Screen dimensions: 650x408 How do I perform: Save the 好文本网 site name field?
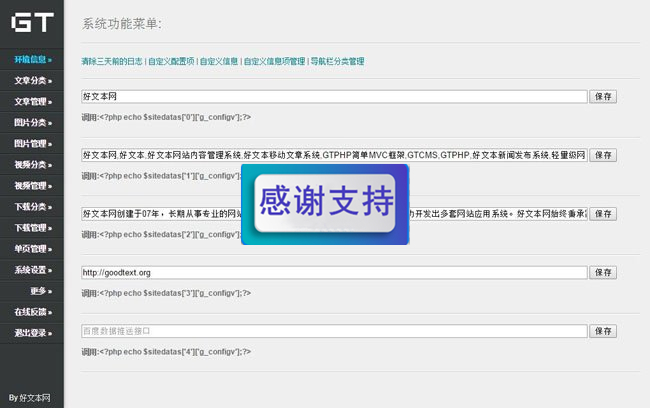[603, 97]
